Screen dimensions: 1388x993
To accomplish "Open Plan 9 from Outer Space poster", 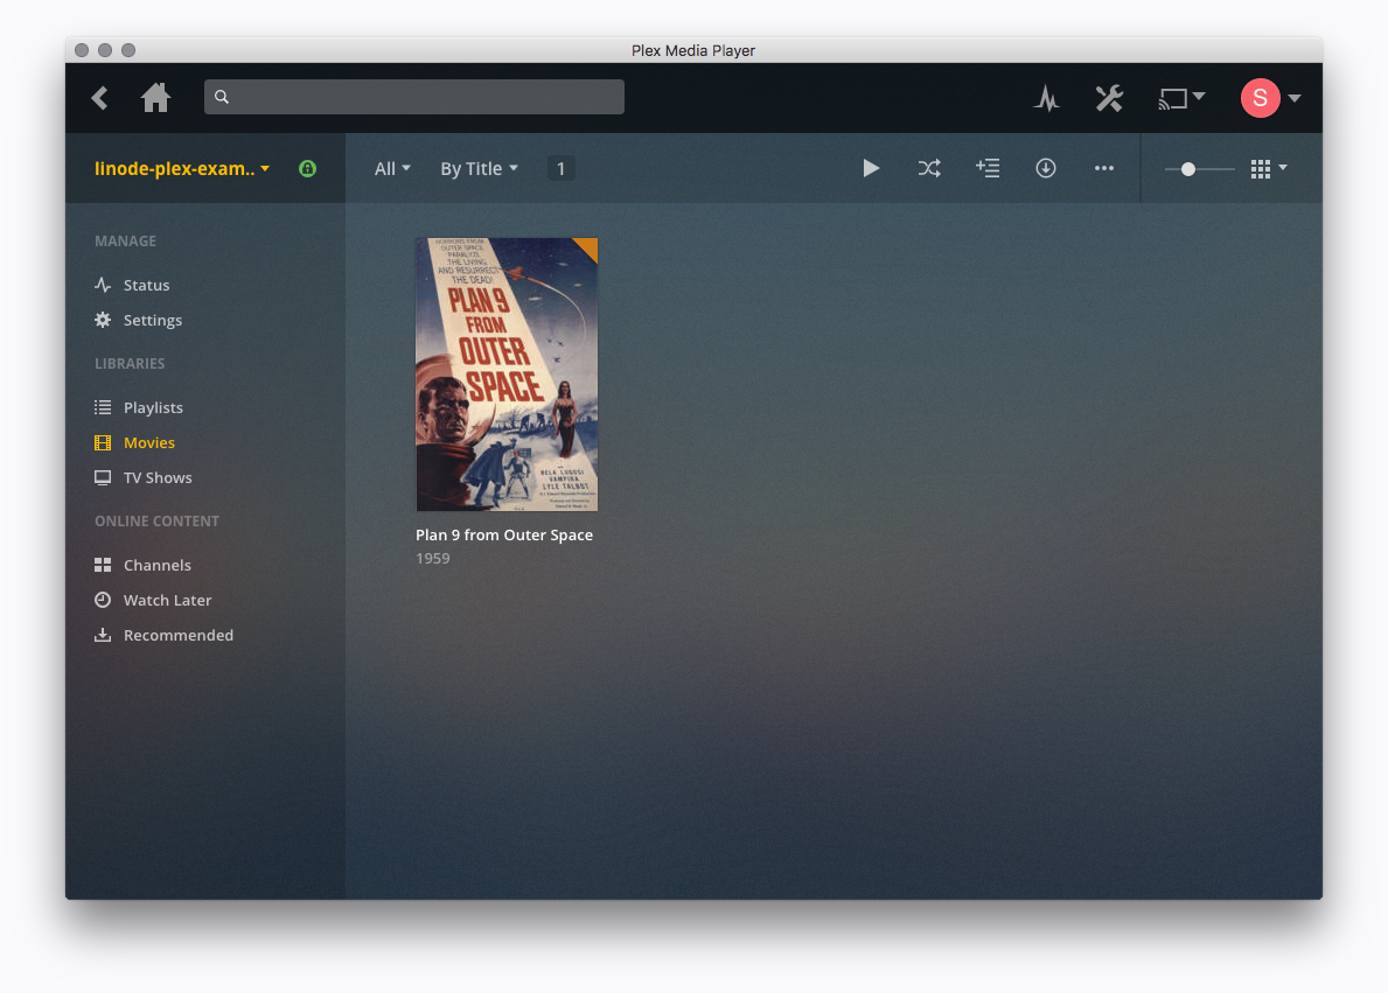I will click(x=506, y=374).
